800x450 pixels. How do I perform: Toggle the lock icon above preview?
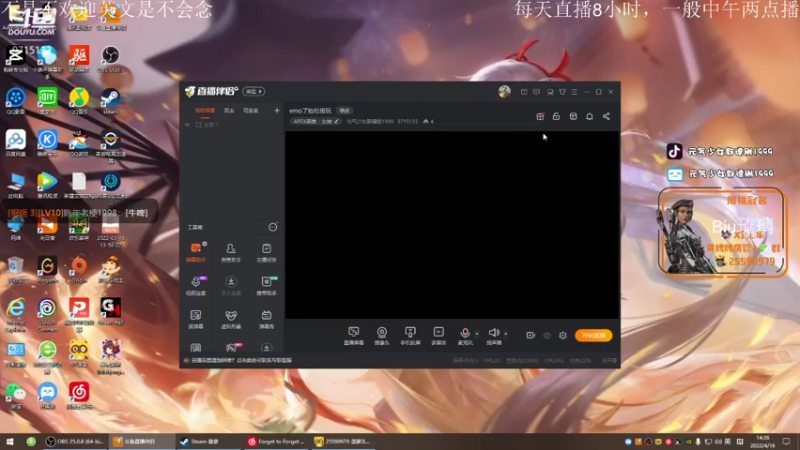tap(556, 116)
